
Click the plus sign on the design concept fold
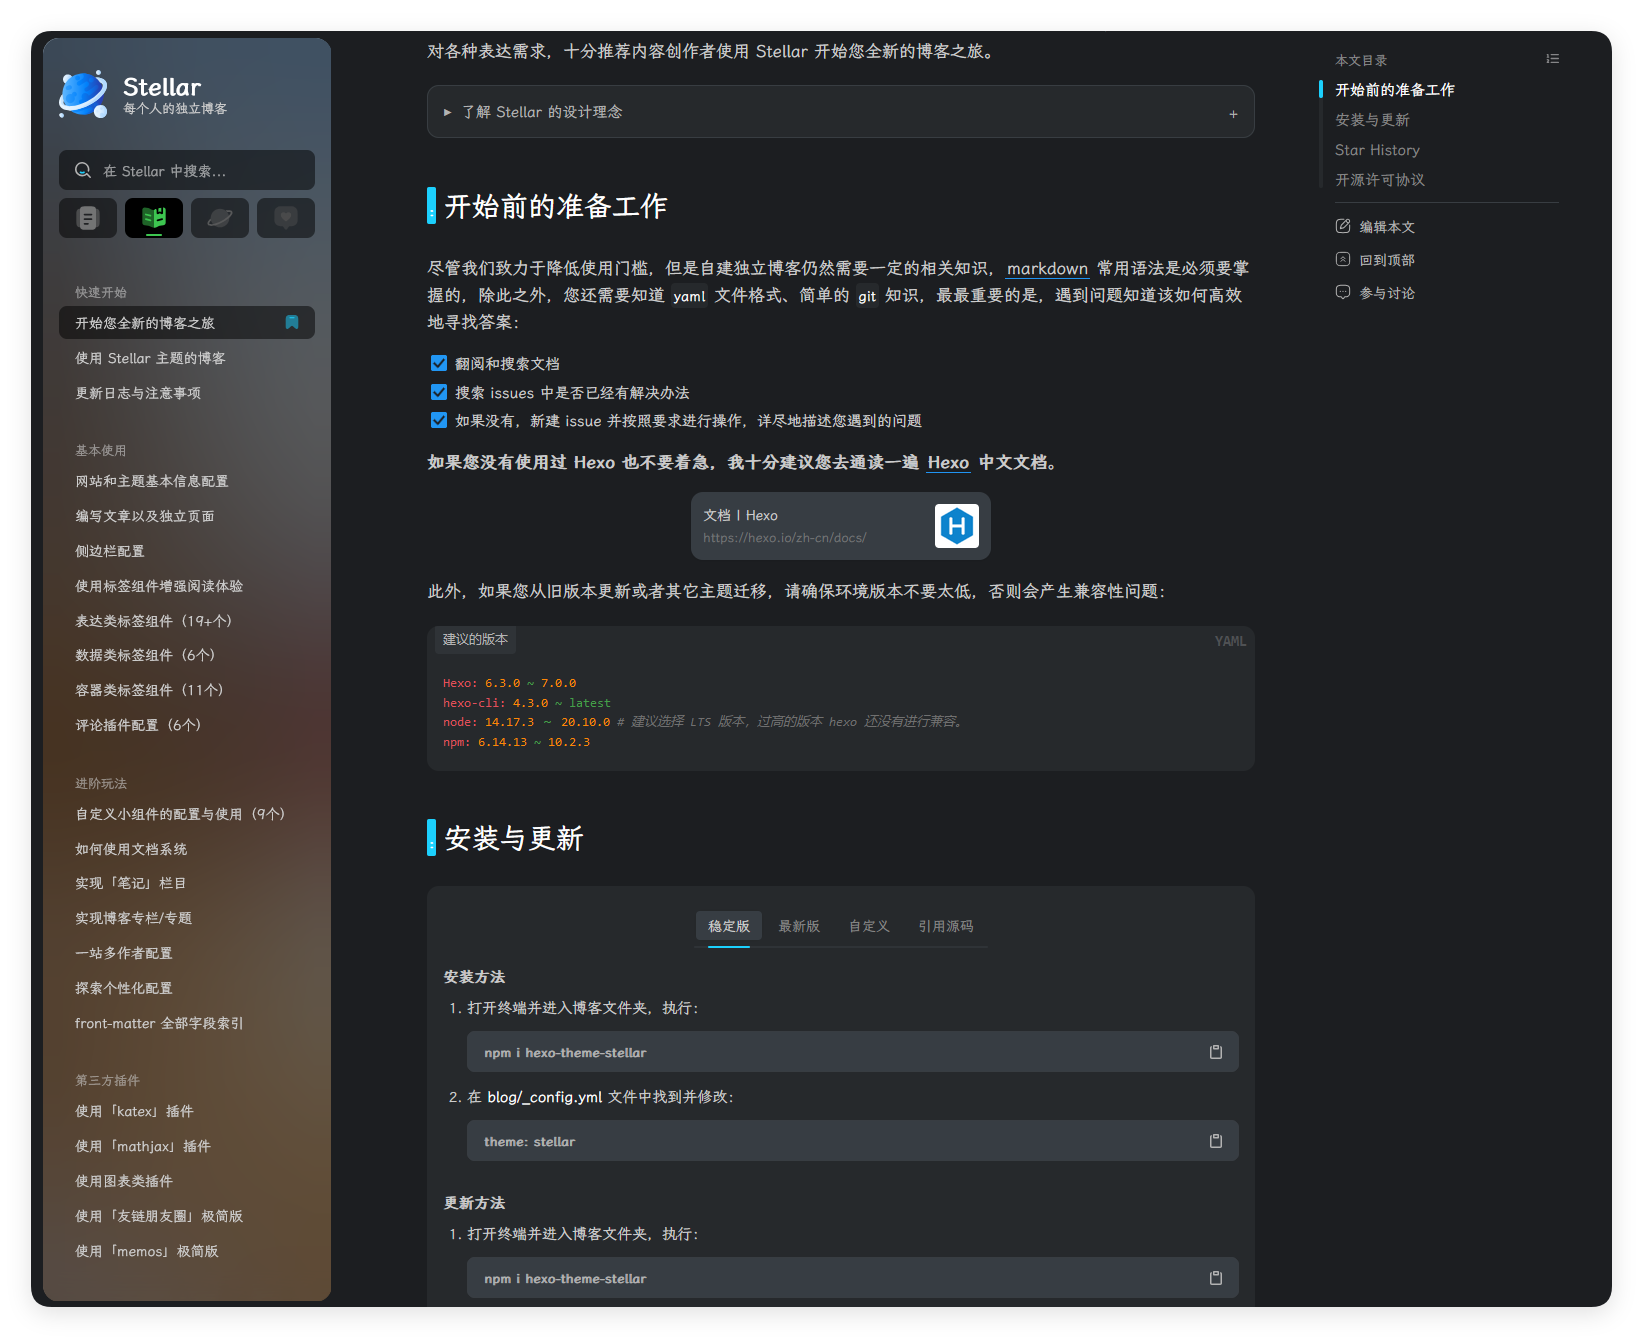click(x=1233, y=114)
